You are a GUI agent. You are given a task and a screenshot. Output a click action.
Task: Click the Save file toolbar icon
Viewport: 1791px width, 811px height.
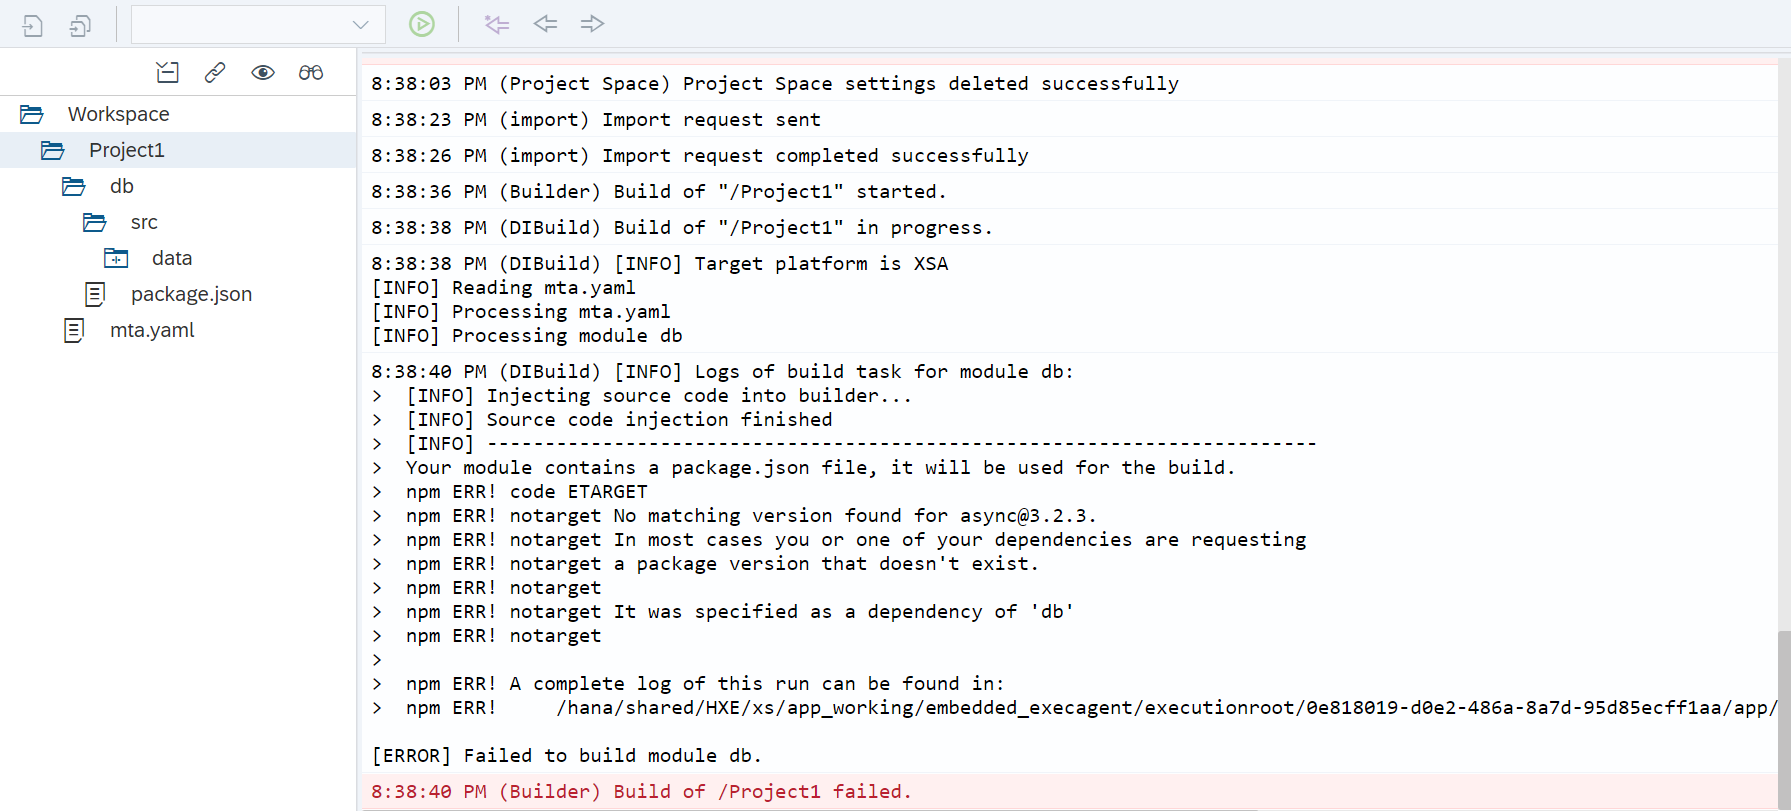tap(33, 25)
